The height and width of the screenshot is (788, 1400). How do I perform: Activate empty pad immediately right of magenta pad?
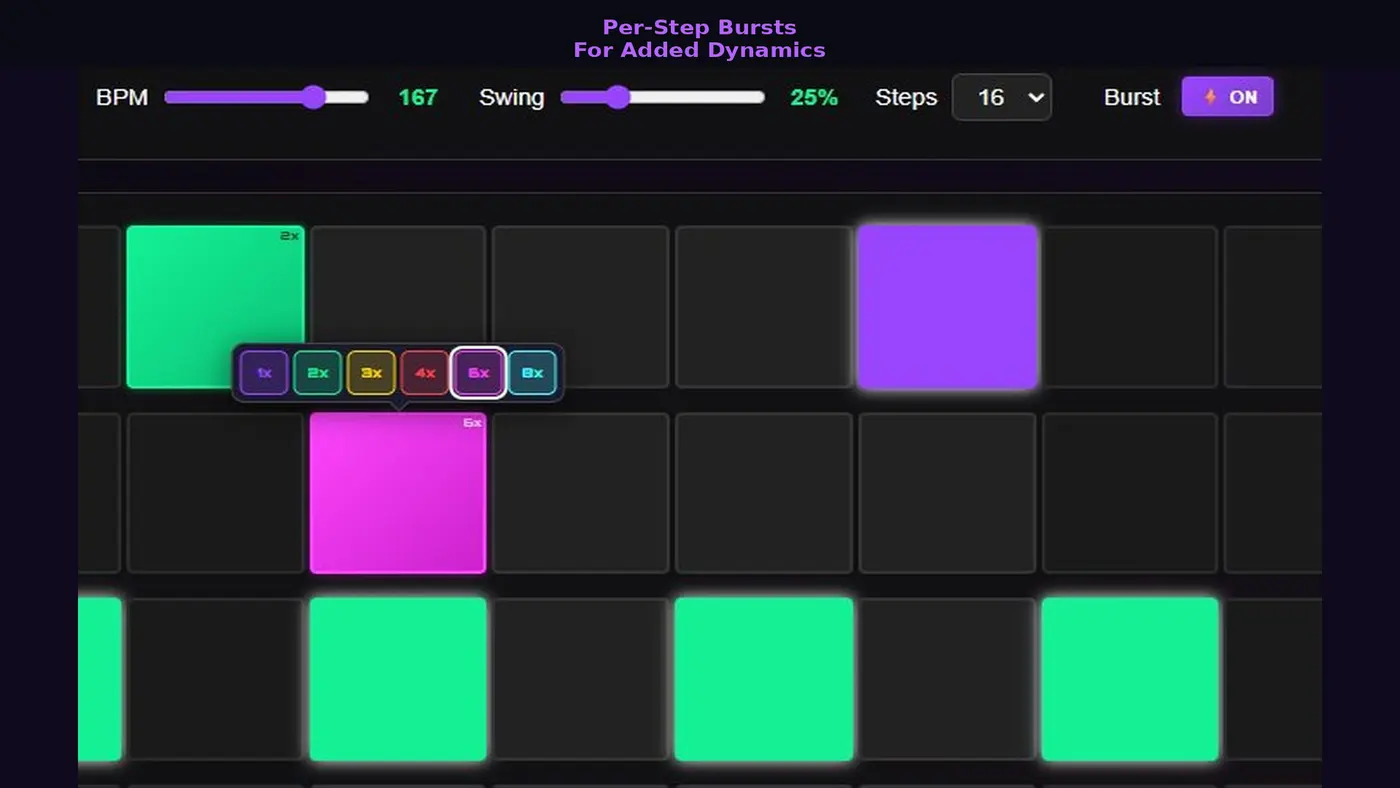click(x=580, y=493)
